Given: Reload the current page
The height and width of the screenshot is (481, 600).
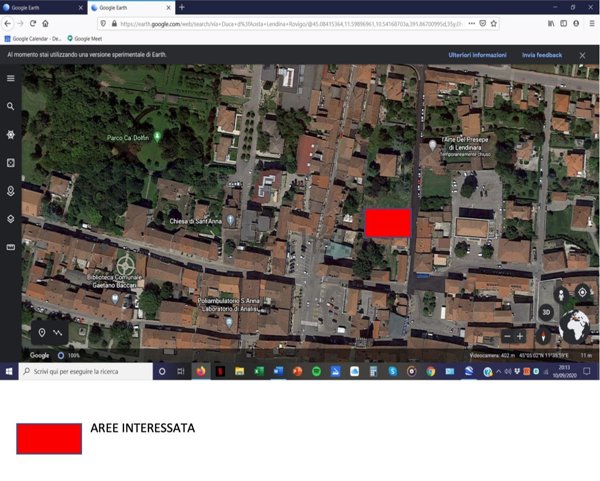Looking at the screenshot, I should pos(33,24).
